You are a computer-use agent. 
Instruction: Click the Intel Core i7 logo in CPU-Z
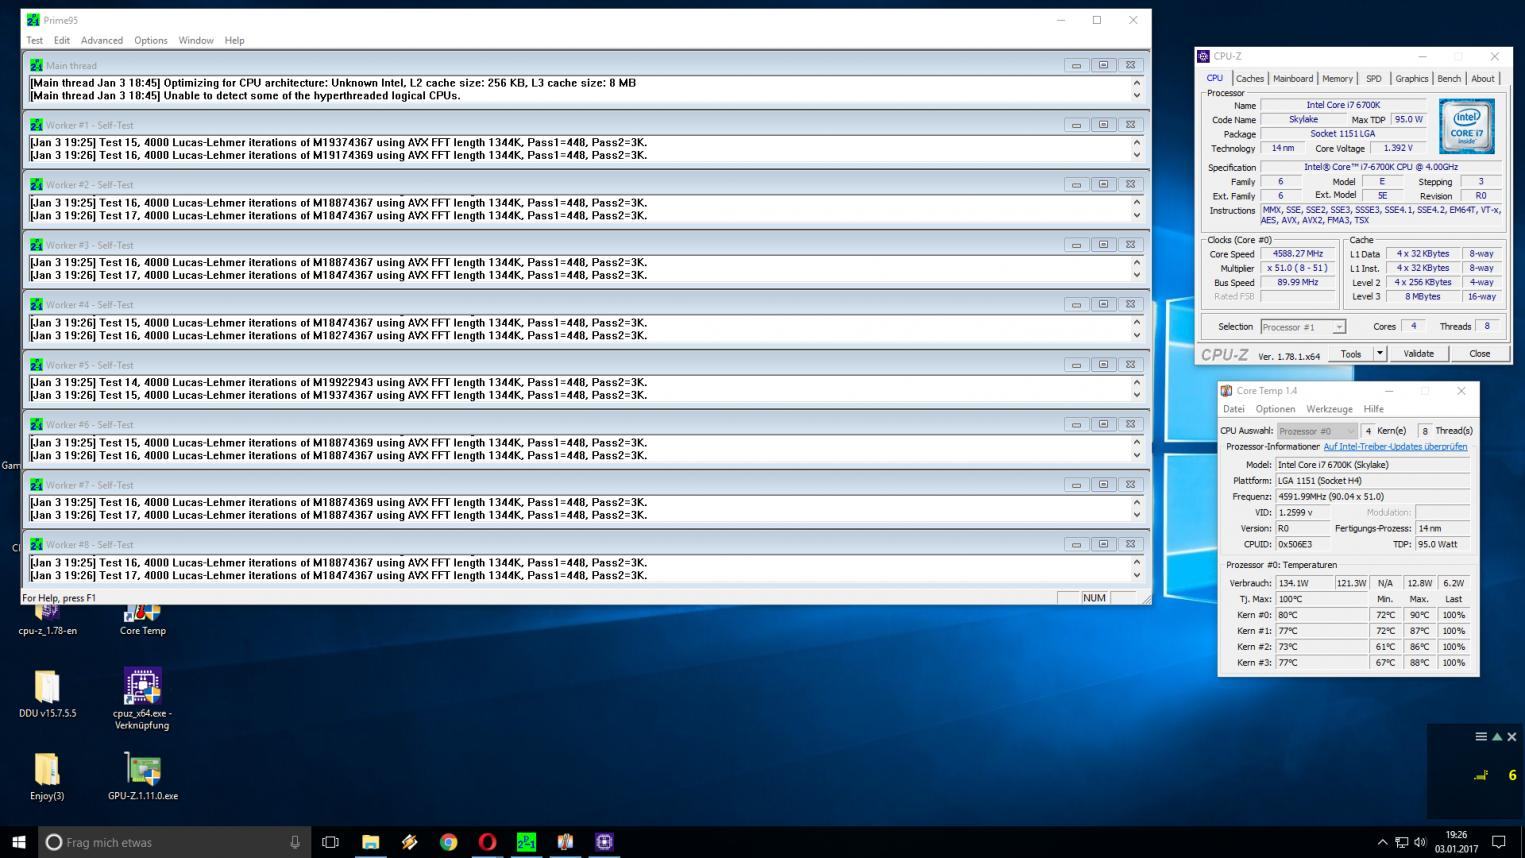(1466, 126)
